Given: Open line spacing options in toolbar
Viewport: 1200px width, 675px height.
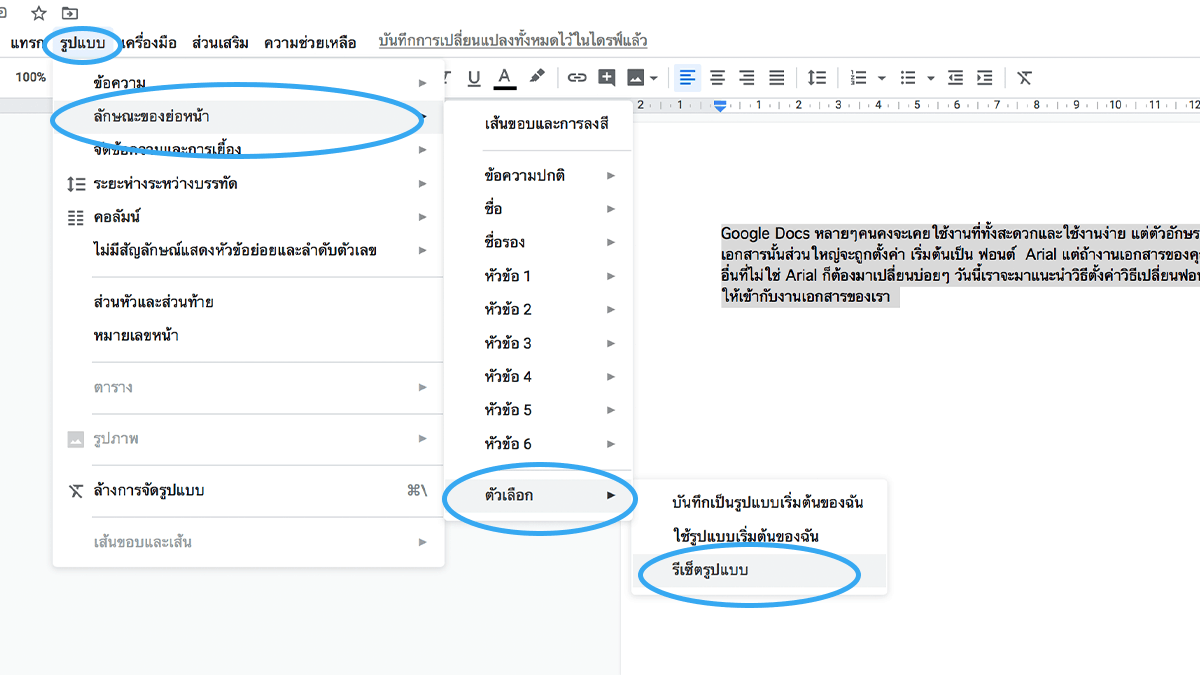Looking at the screenshot, I should (816, 77).
